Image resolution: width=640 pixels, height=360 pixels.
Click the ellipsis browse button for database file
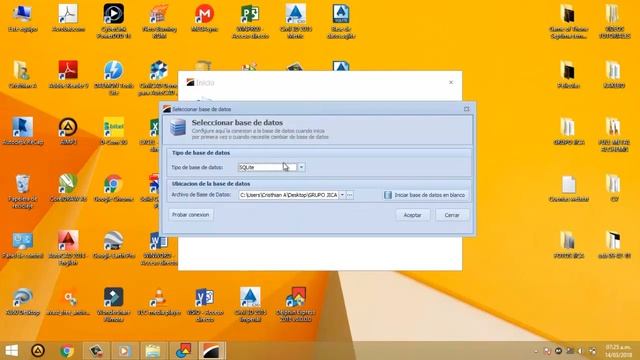coord(350,195)
